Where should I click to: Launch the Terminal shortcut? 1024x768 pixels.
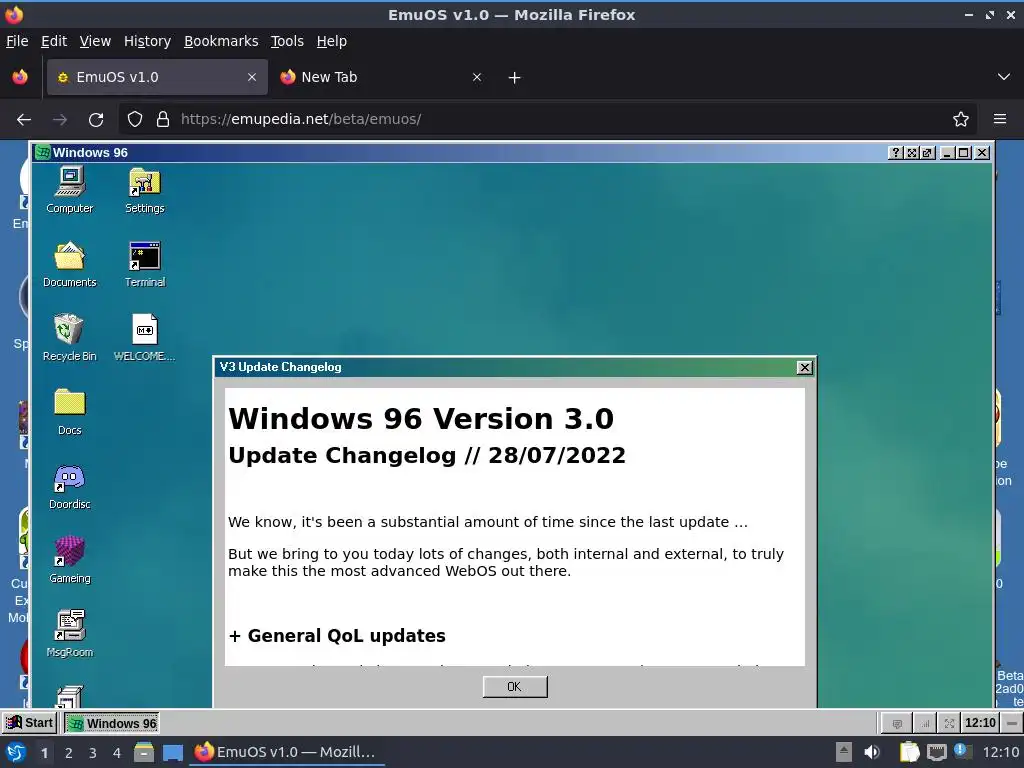click(144, 264)
